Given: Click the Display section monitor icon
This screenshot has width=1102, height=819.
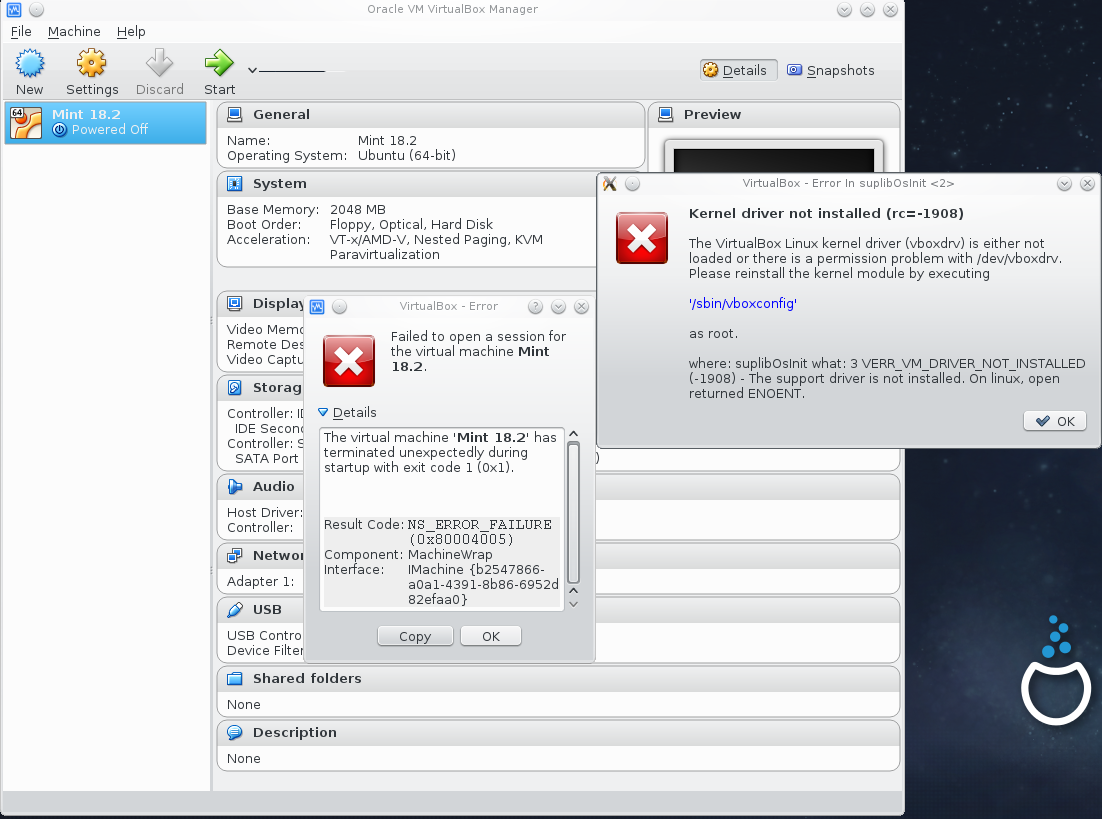Looking at the screenshot, I should (x=235, y=304).
